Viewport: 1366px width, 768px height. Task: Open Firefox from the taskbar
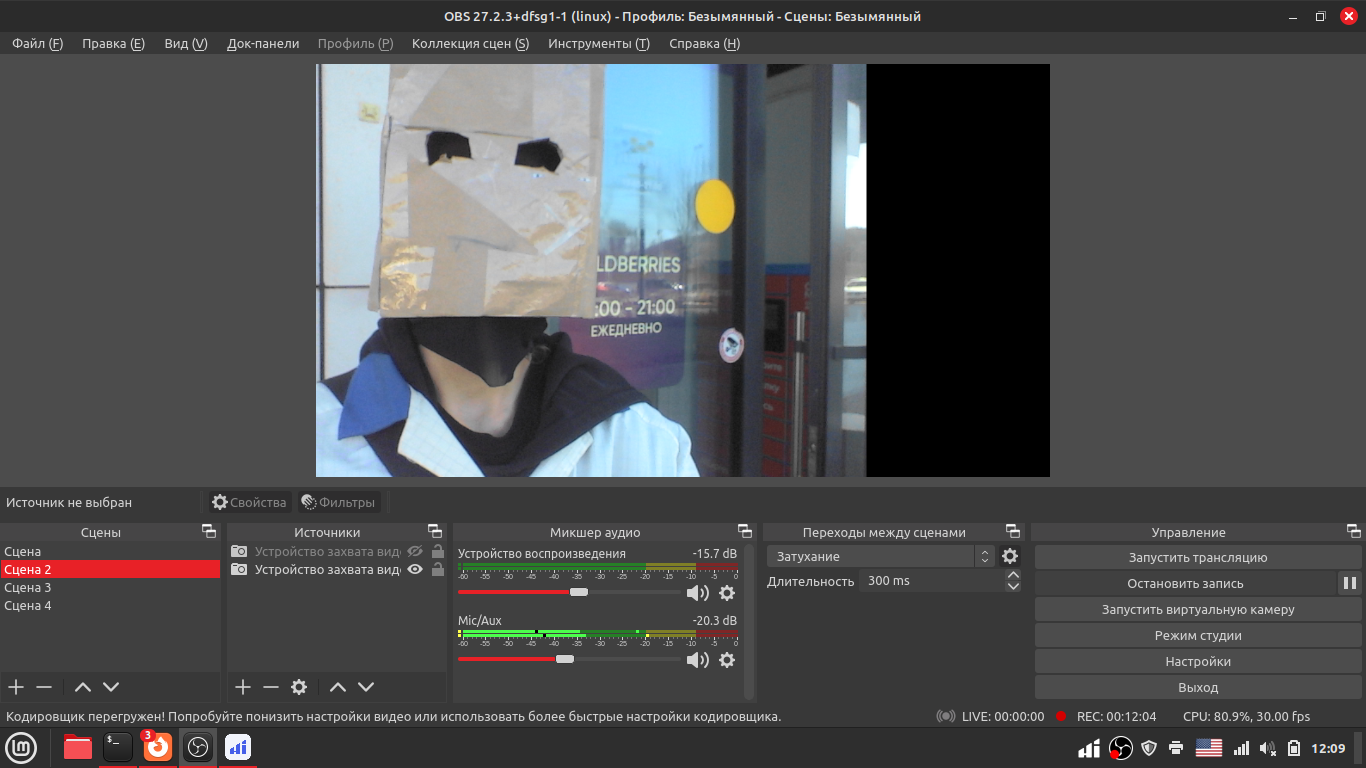tap(158, 747)
